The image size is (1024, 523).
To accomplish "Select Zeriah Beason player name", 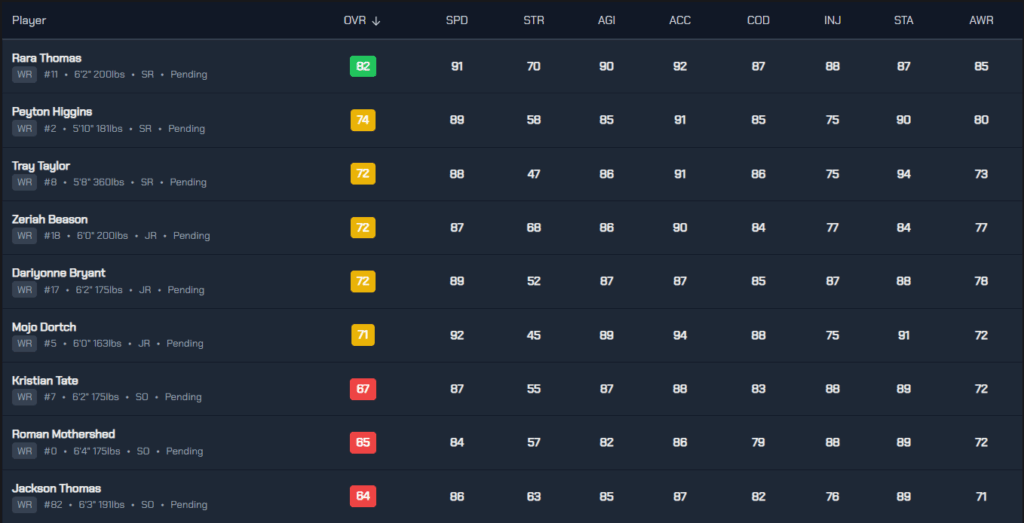I will coord(49,219).
